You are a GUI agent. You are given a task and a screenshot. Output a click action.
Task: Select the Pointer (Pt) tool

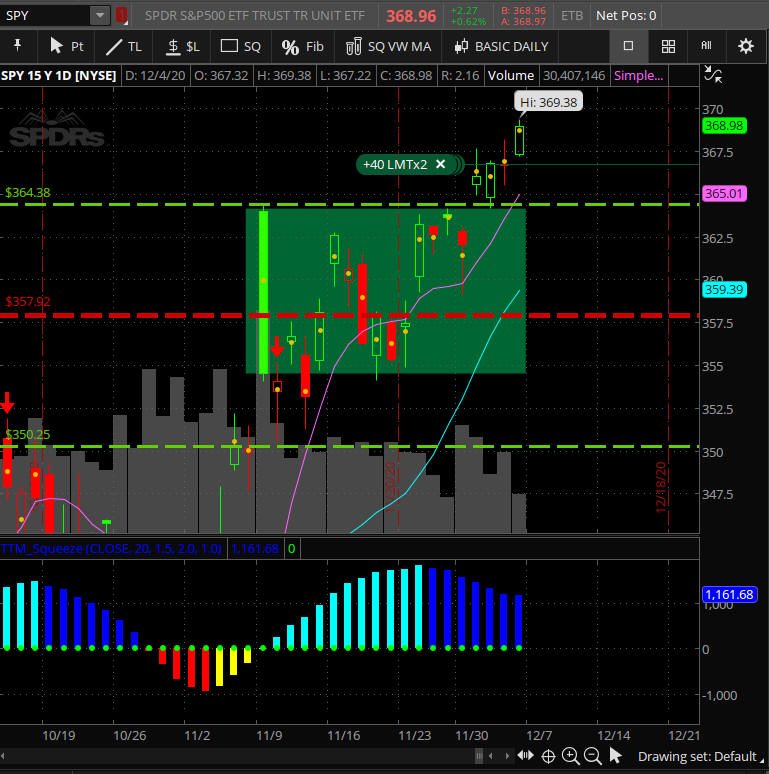click(66, 46)
